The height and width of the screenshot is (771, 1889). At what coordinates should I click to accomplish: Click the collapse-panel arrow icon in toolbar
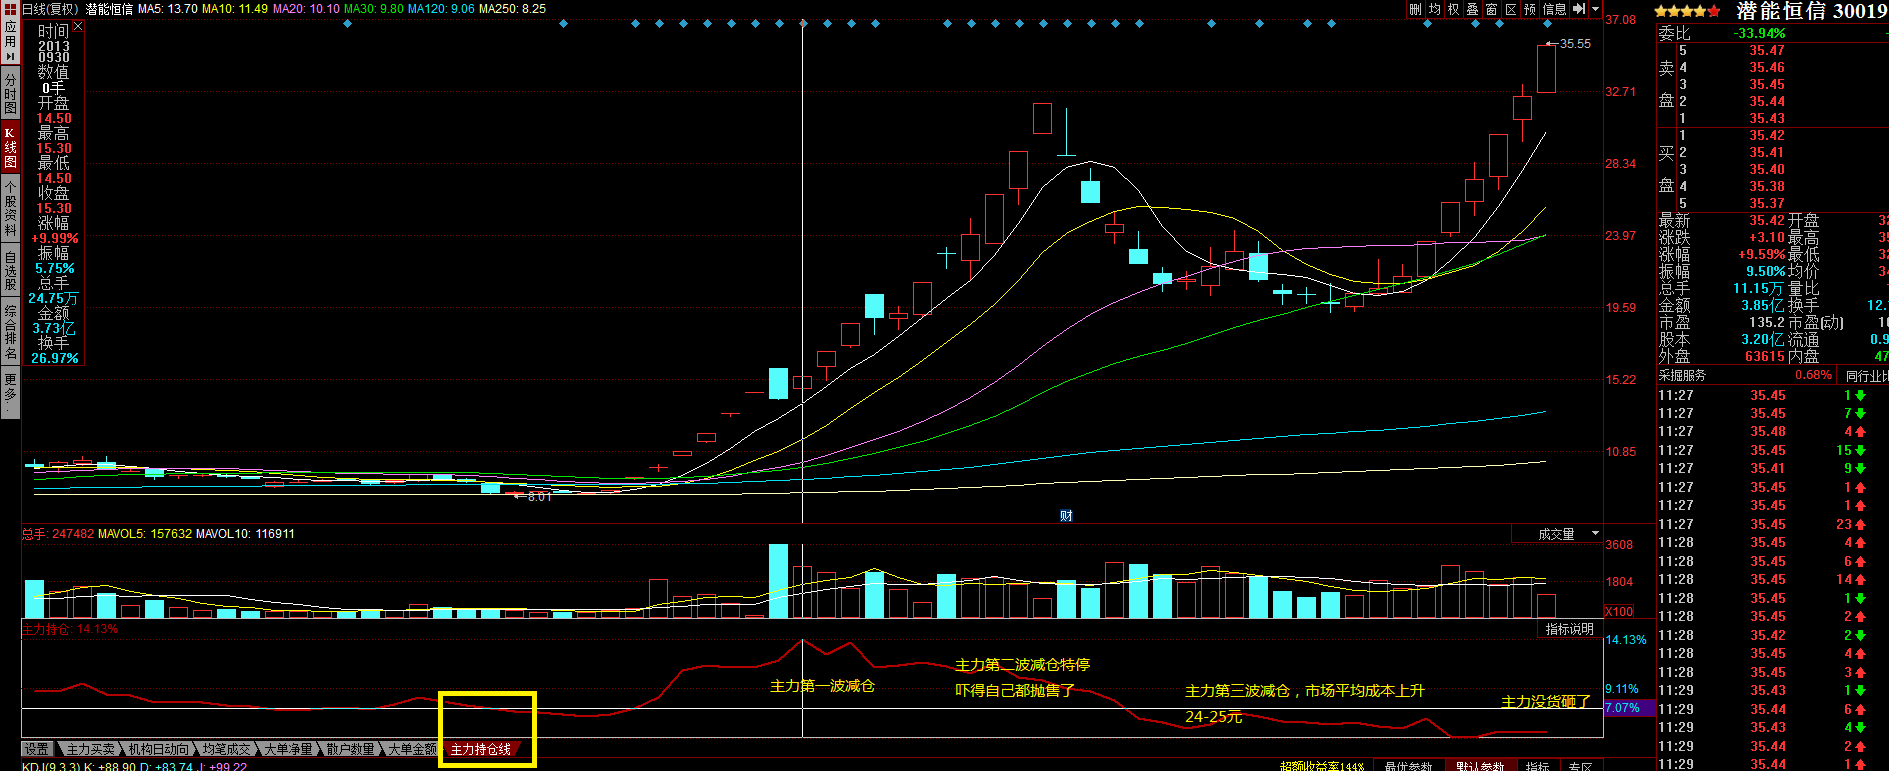[1579, 8]
